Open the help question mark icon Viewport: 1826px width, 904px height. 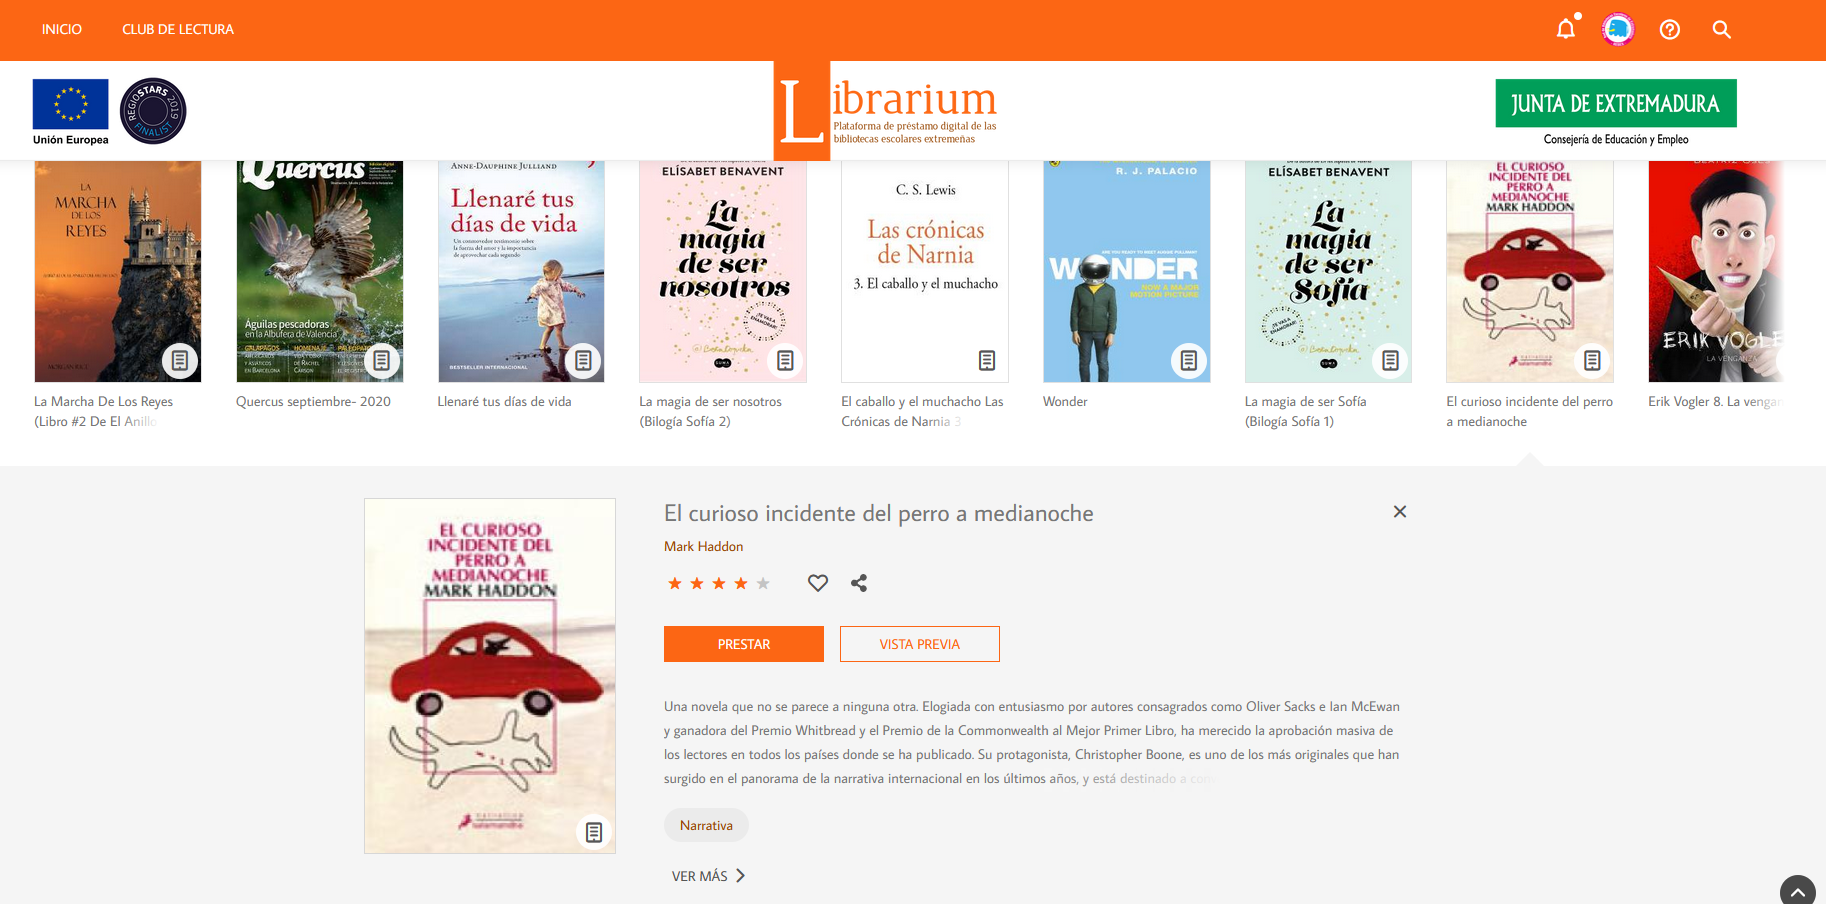(1670, 29)
